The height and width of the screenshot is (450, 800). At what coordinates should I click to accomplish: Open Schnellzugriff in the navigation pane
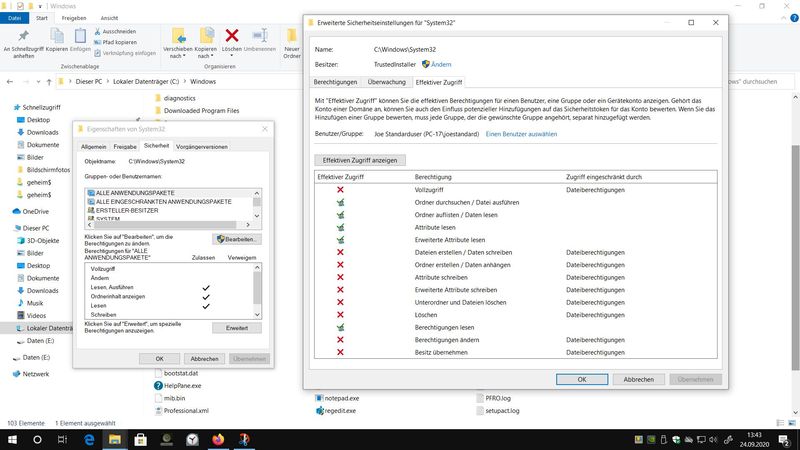tap(41, 108)
